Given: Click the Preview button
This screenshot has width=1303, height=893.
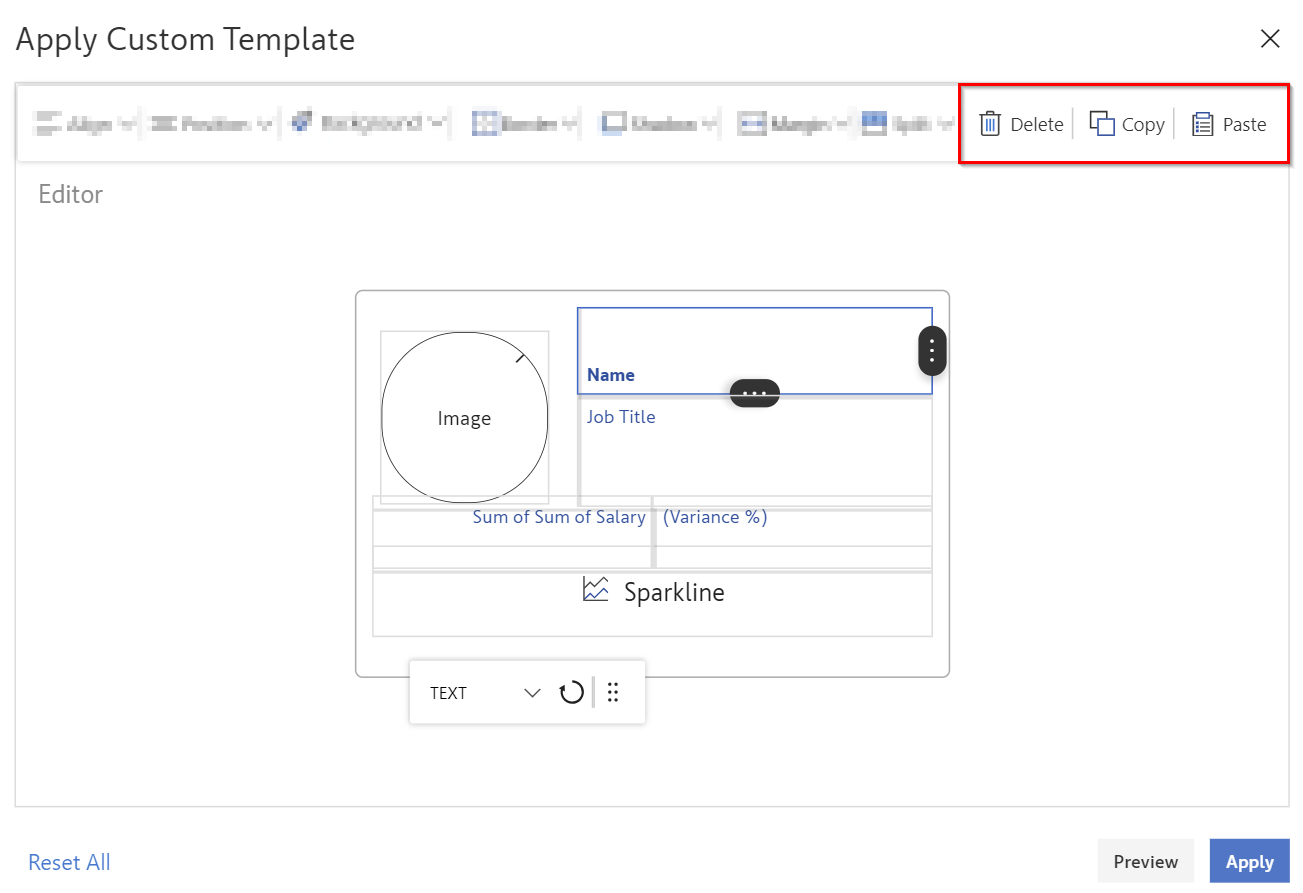Looking at the screenshot, I should (1145, 861).
